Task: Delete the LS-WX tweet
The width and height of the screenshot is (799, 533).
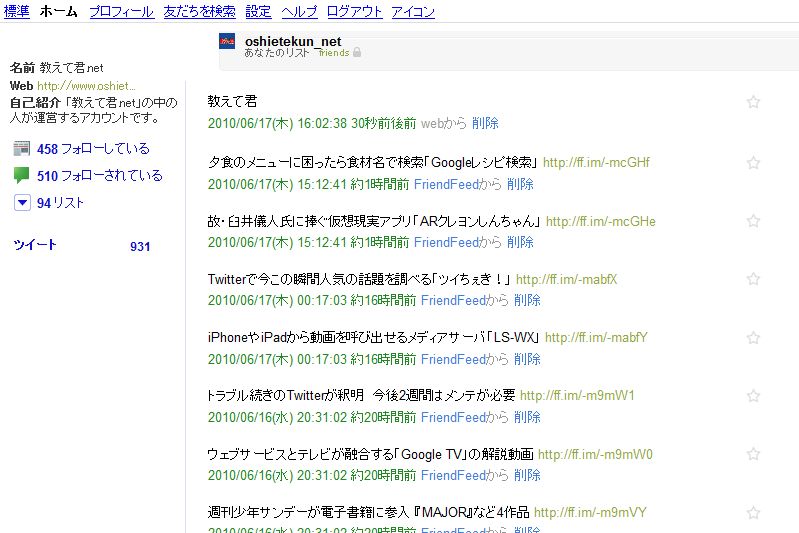Action: [527, 359]
